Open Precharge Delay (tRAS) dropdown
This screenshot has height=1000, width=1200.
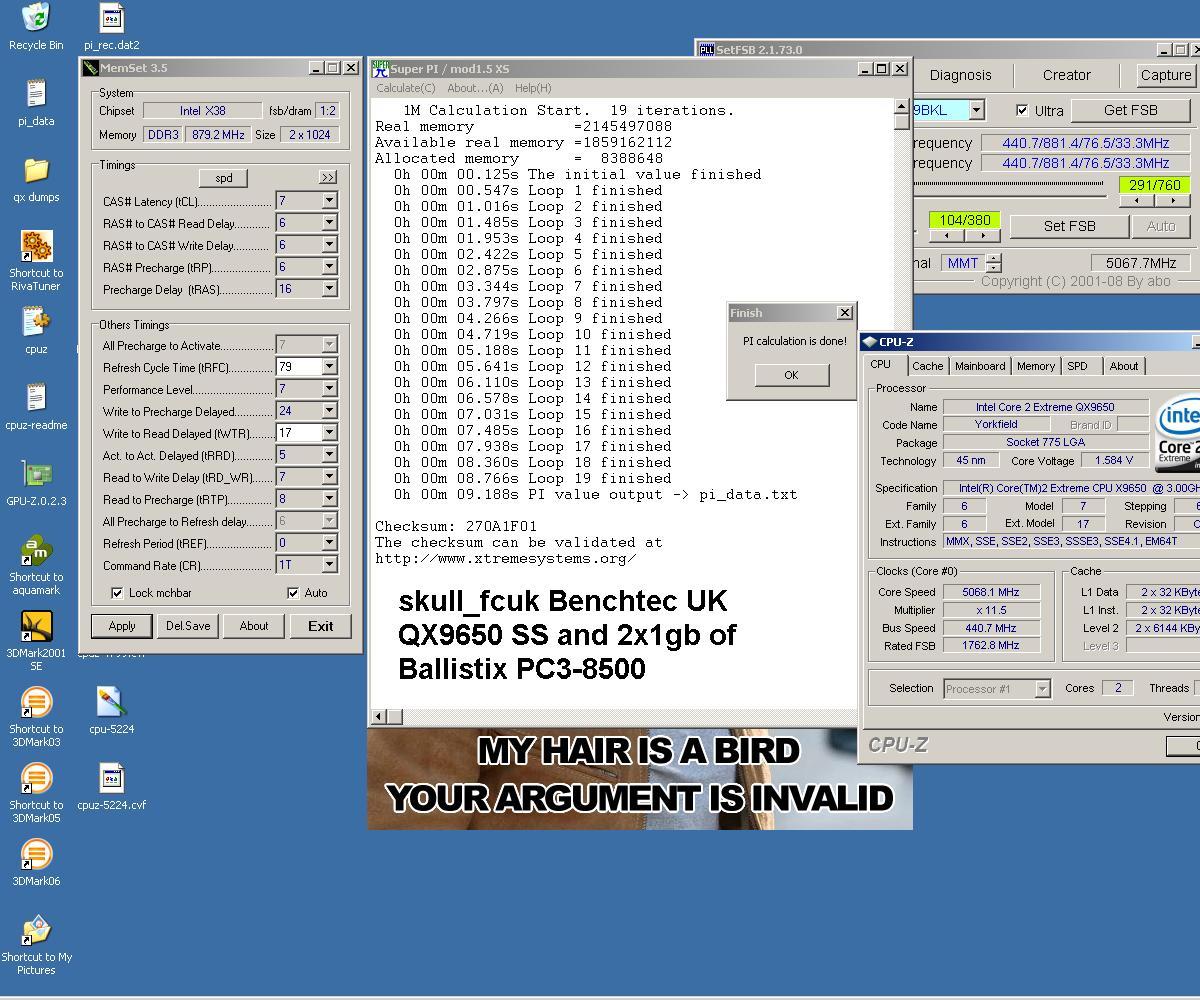[x=329, y=289]
